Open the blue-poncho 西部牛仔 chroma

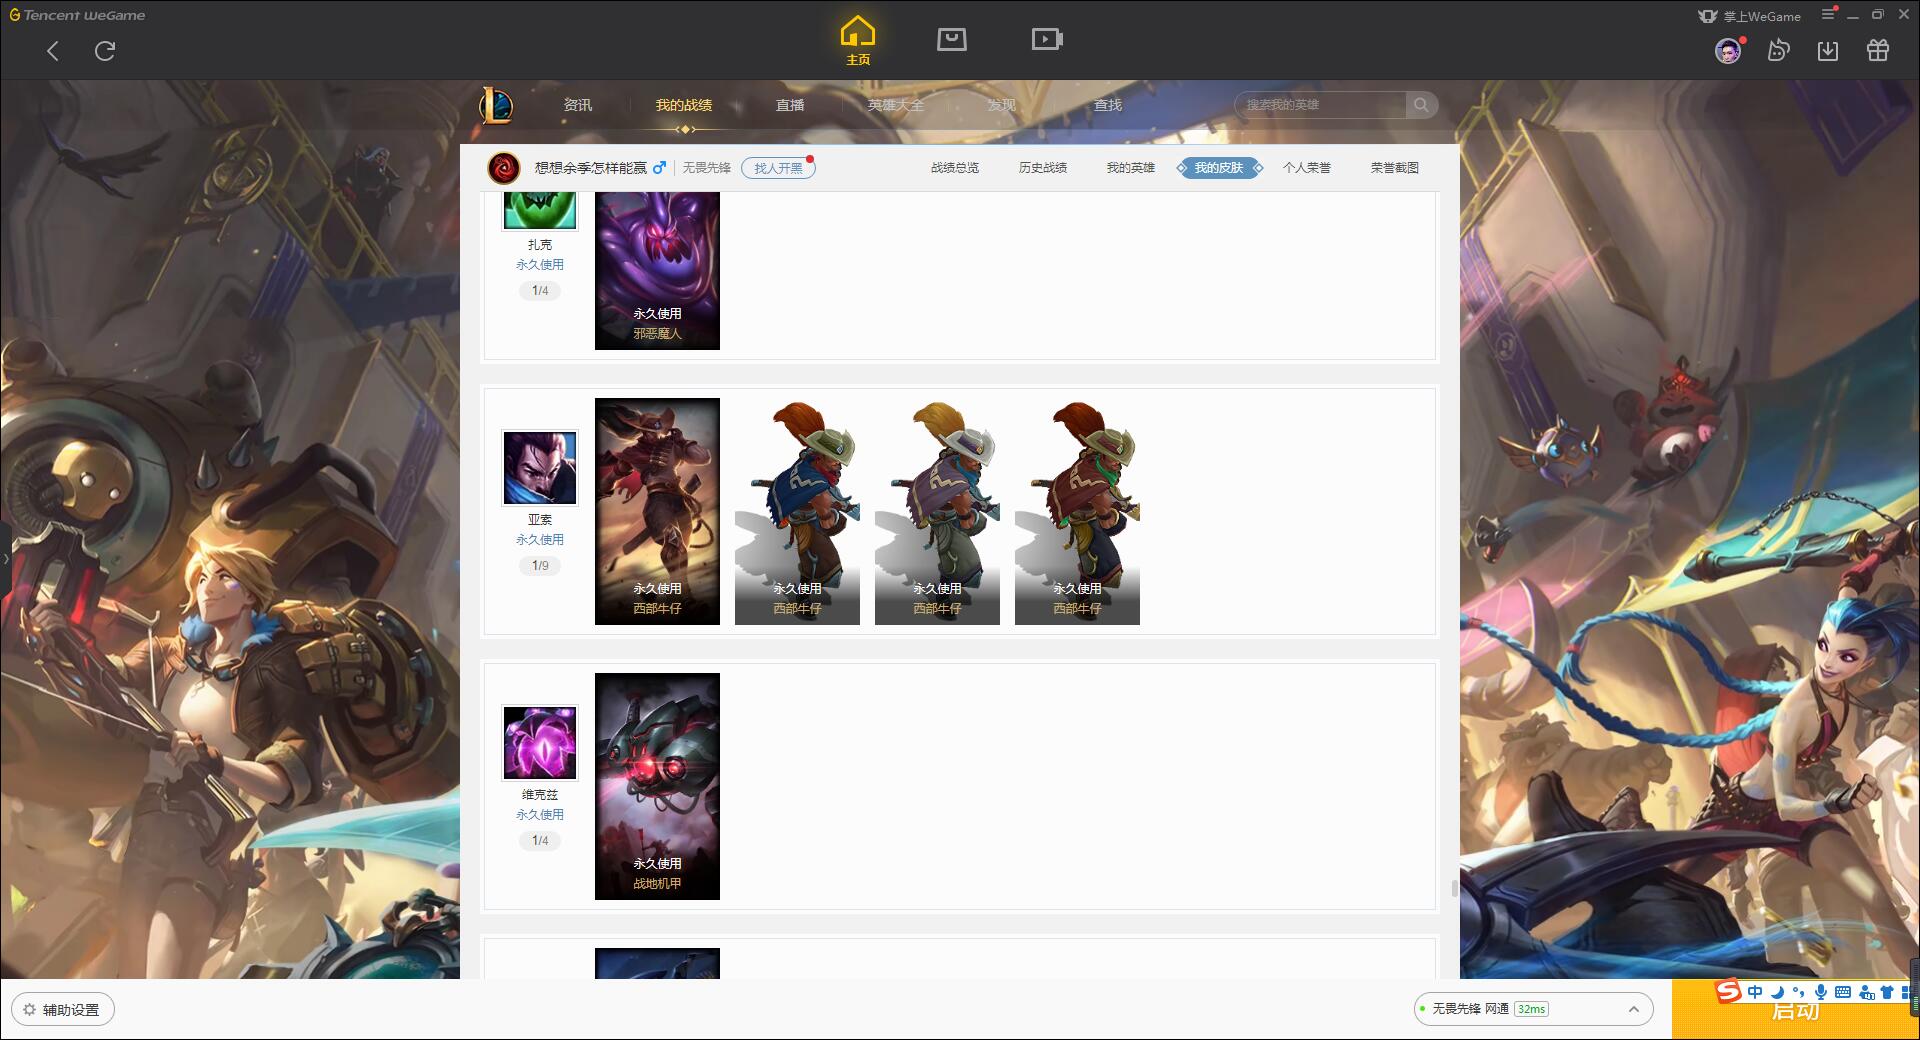(797, 511)
